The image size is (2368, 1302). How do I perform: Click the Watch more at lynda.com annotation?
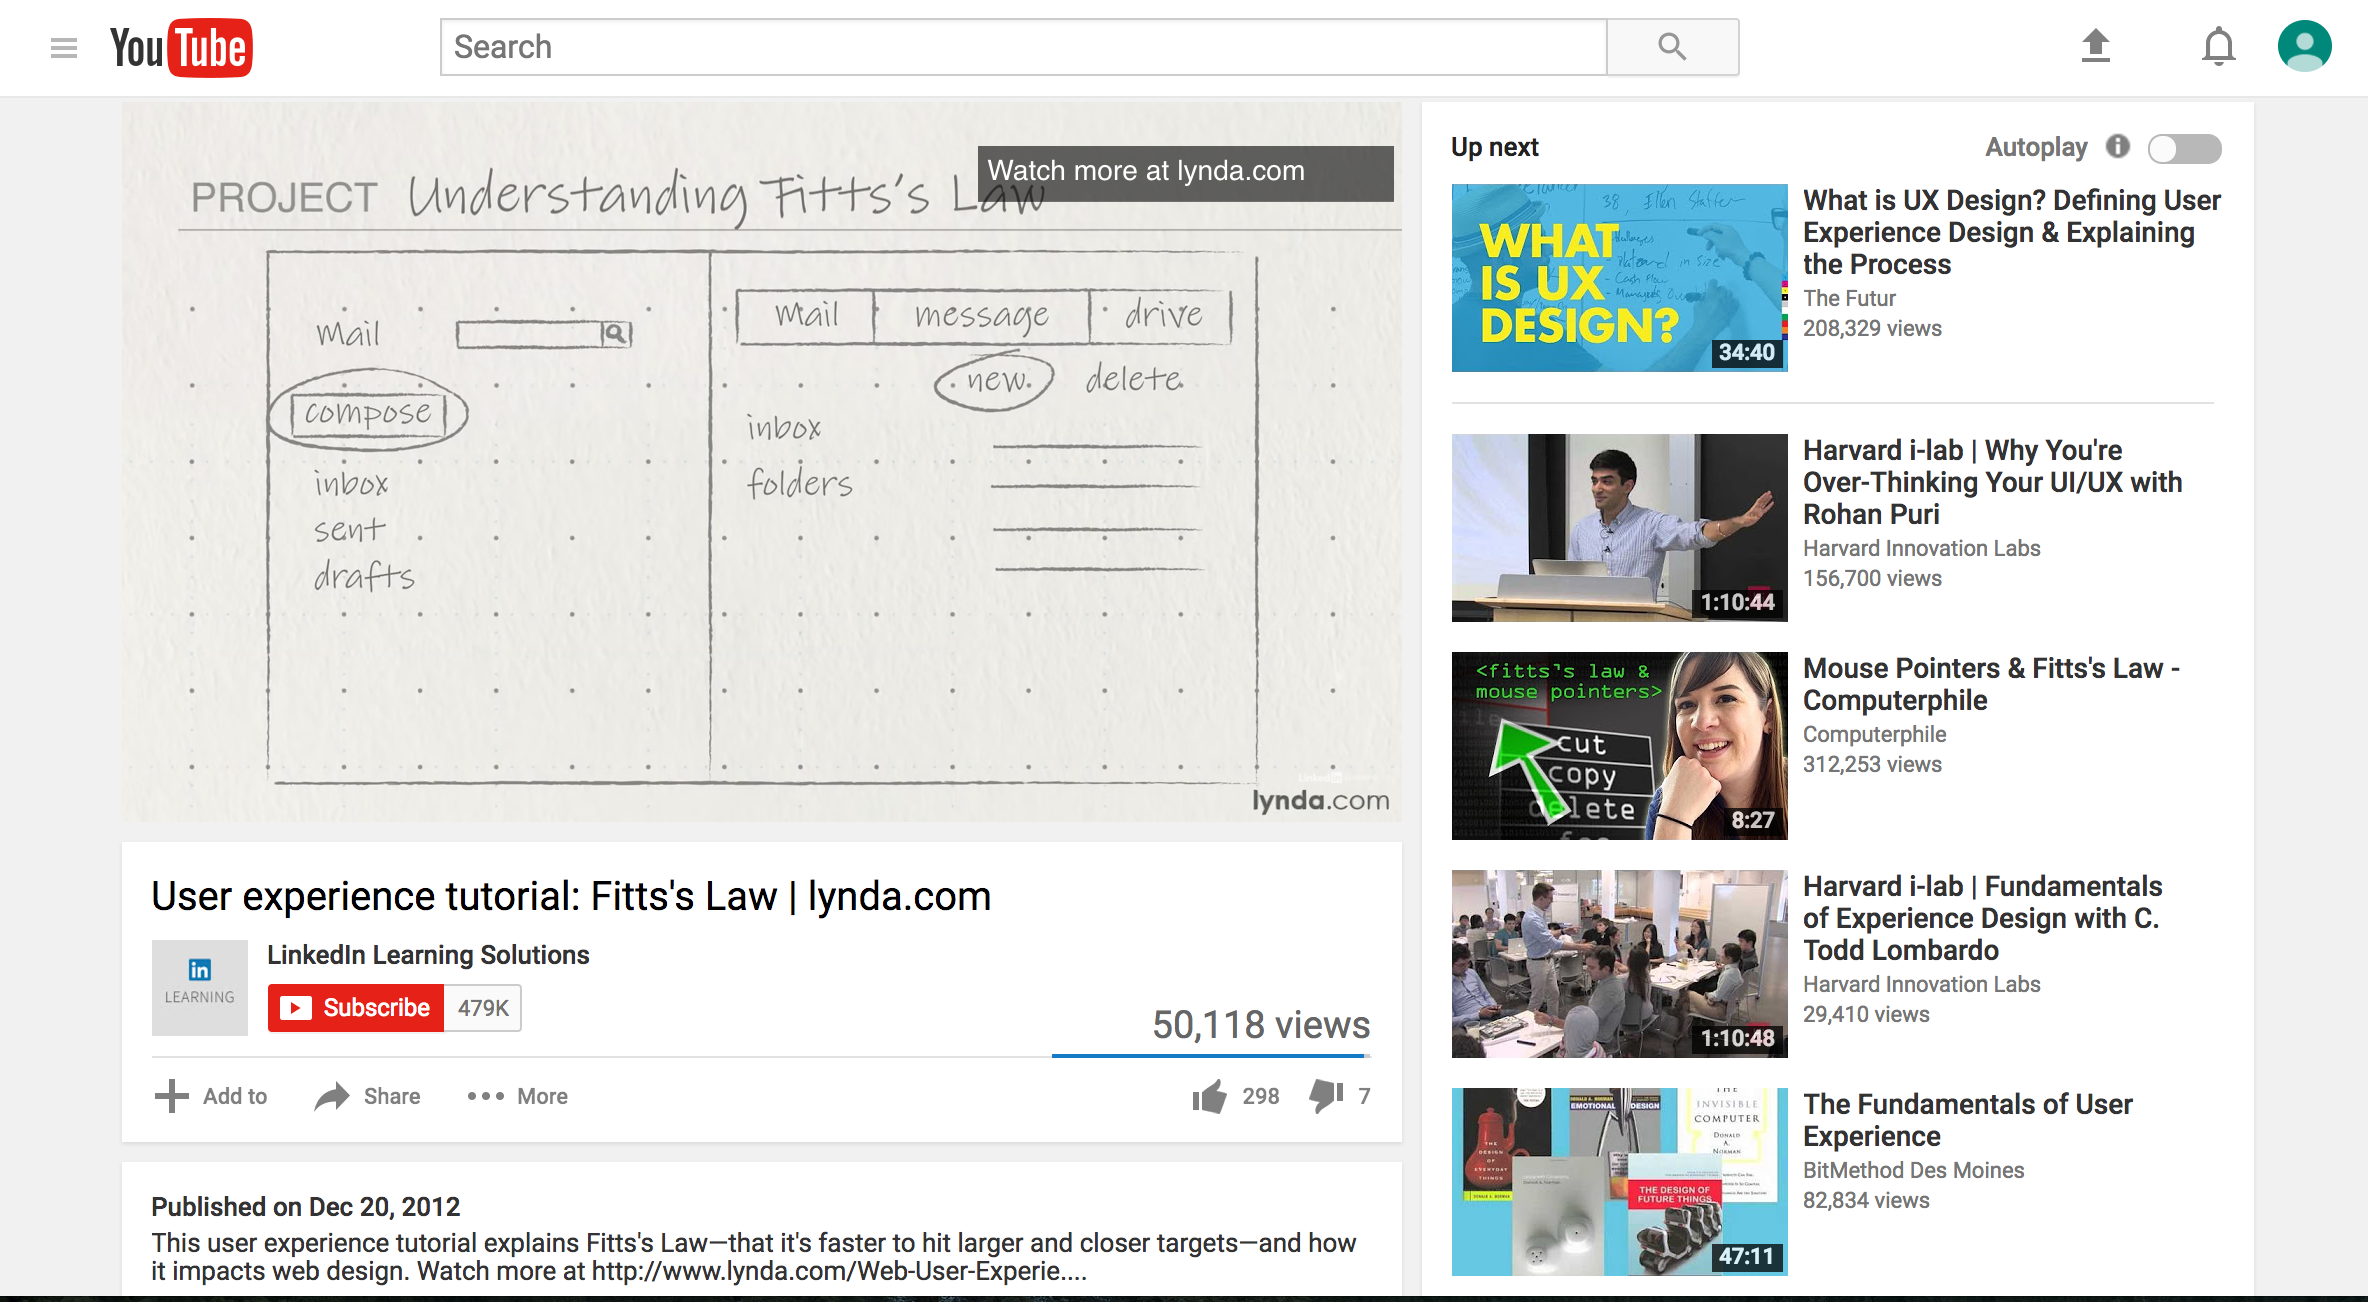pos(1185,173)
